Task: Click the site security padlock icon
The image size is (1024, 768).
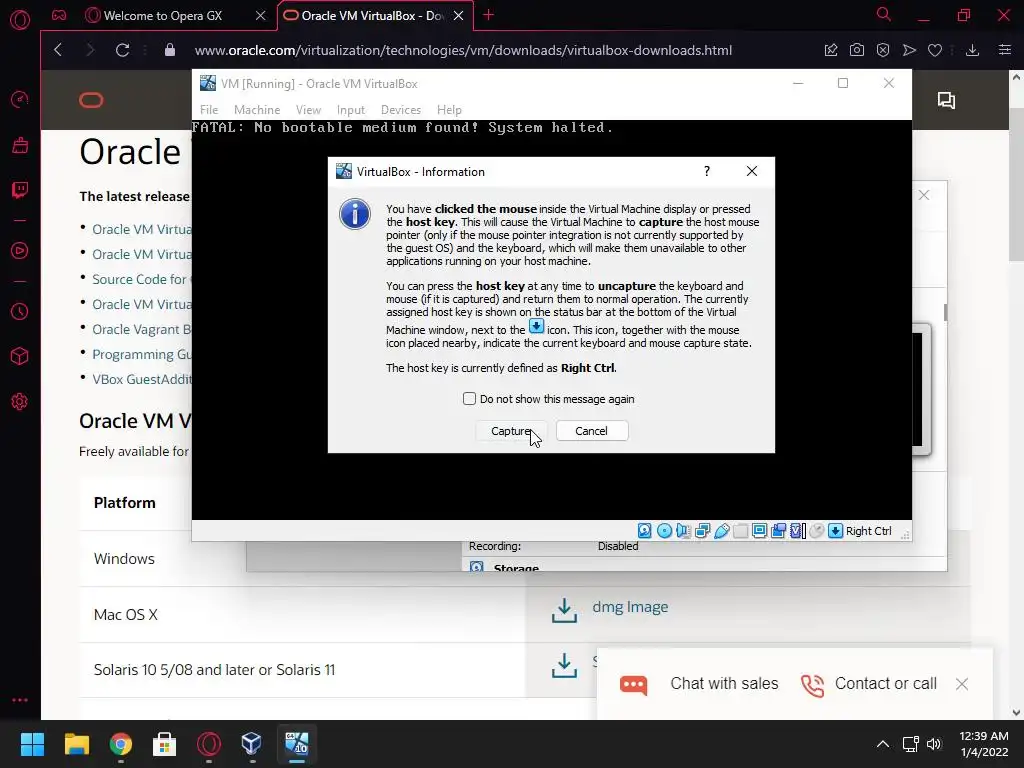Action: point(170,50)
